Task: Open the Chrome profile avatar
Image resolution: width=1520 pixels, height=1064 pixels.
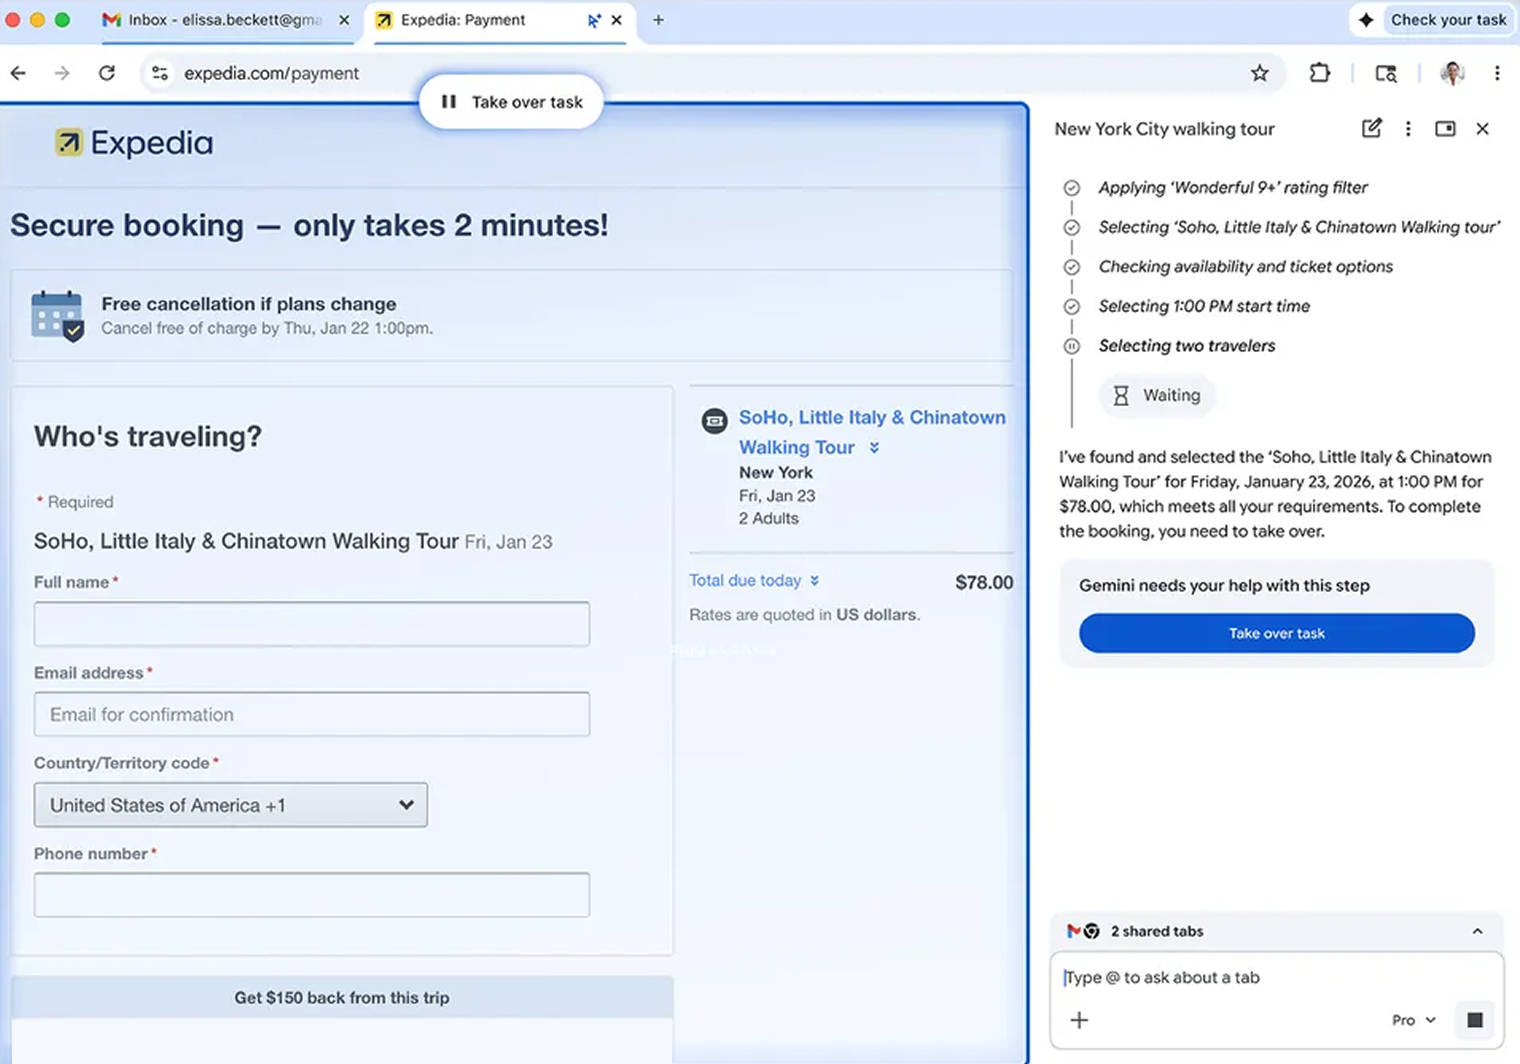Action: [1452, 73]
